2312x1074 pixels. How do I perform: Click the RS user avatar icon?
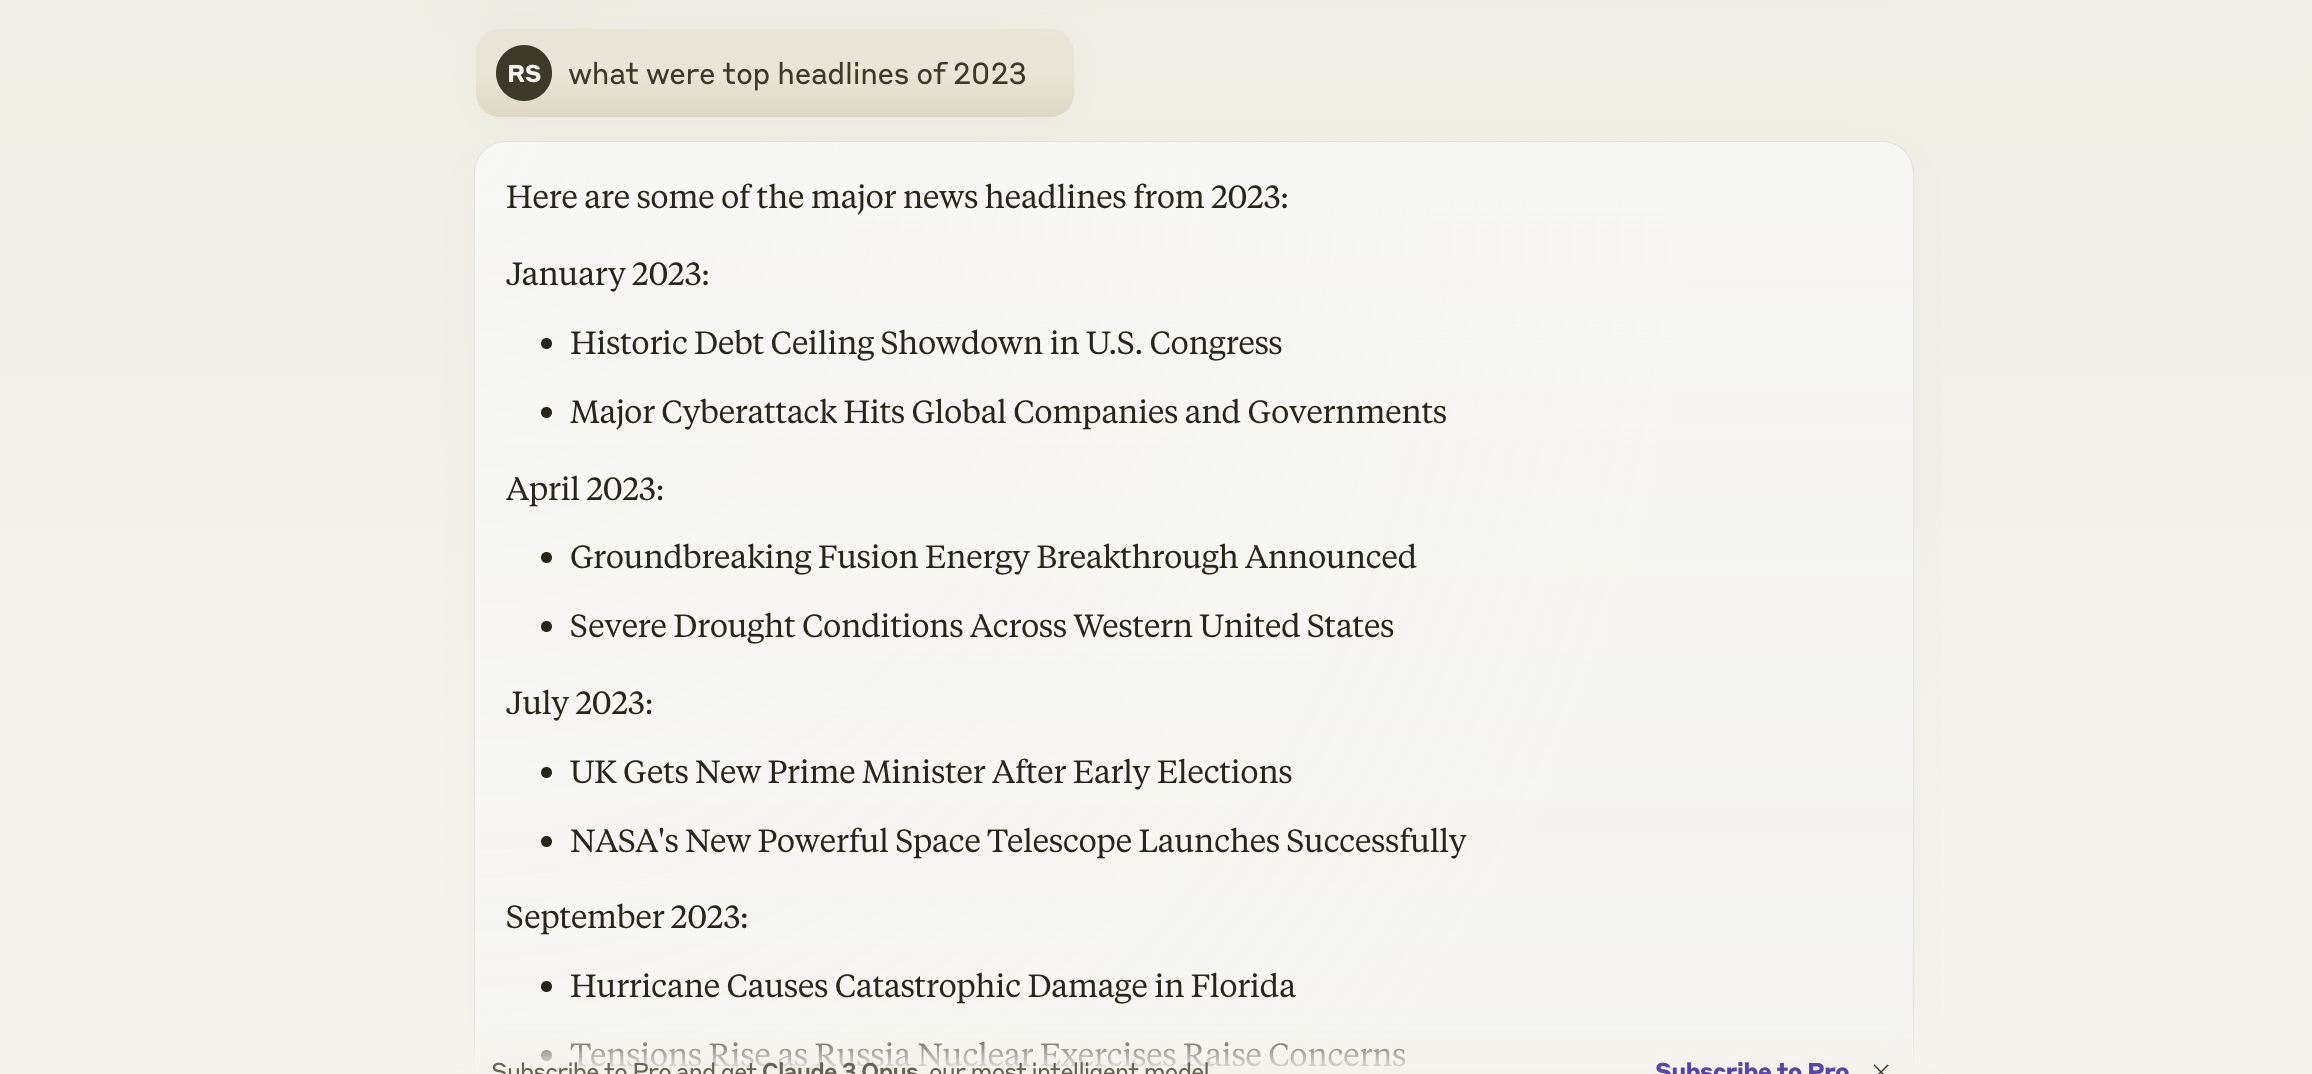click(x=524, y=73)
